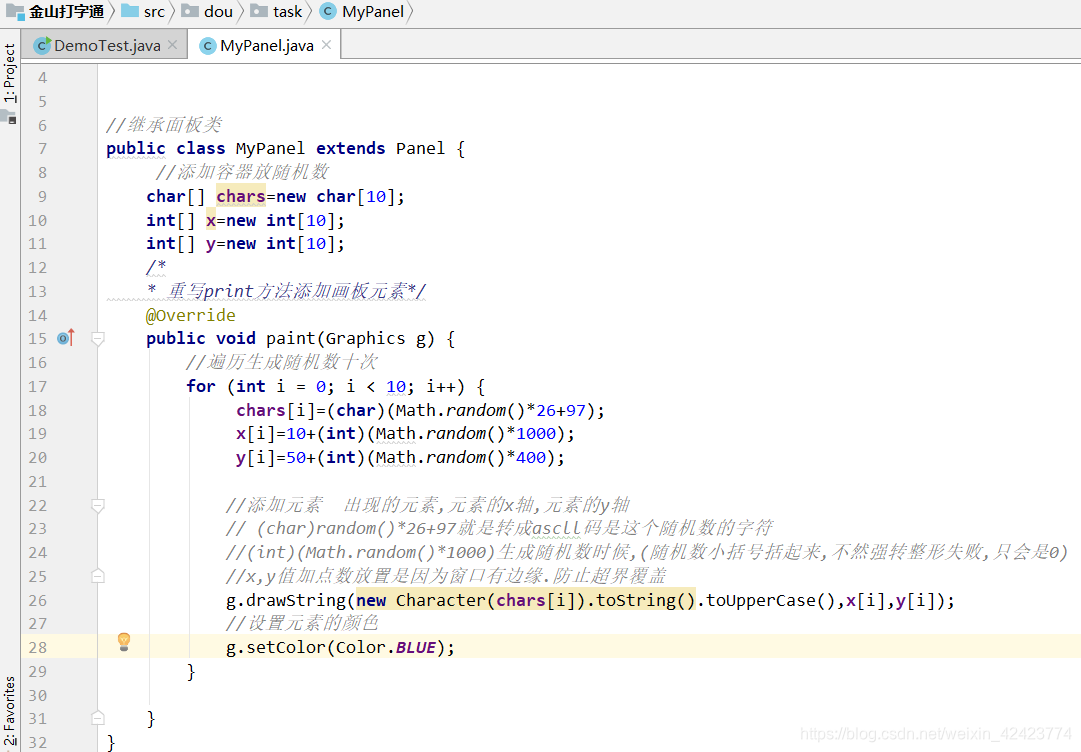Click line number 17 in the gutter
Viewport: 1081px width, 752px height.
click(x=37, y=387)
